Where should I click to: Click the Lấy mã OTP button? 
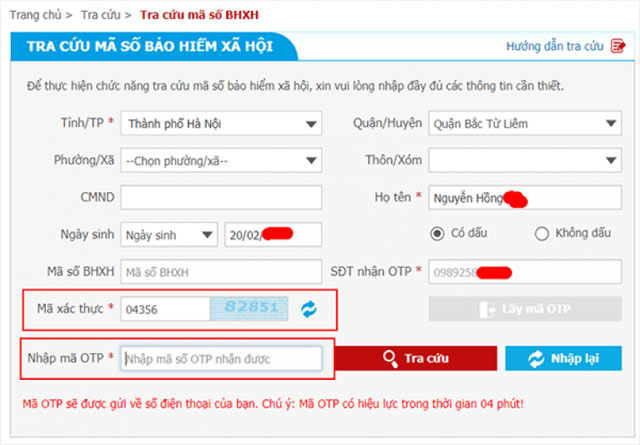(525, 309)
